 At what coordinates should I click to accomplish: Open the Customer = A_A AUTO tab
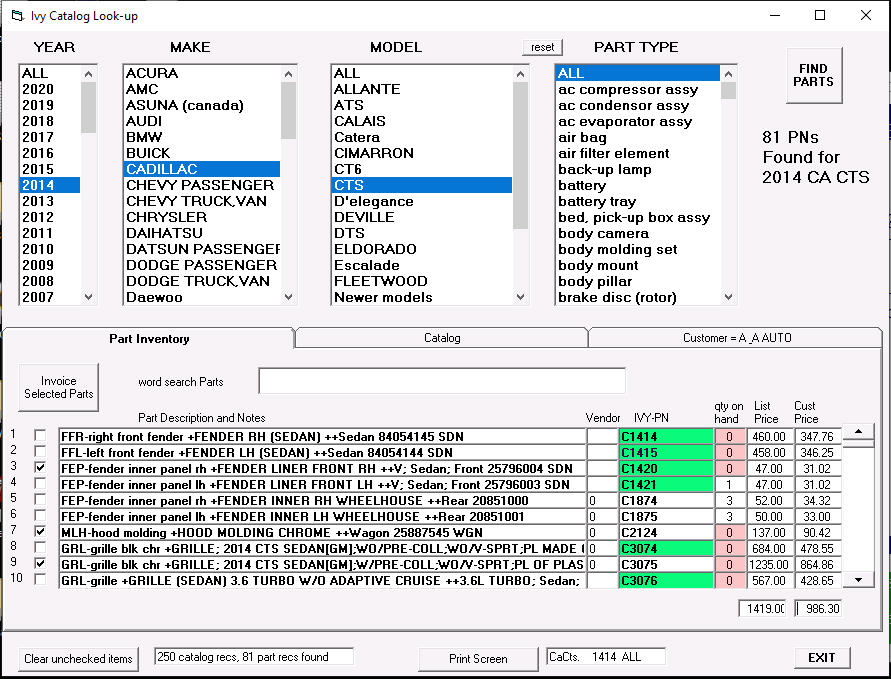[736, 338]
